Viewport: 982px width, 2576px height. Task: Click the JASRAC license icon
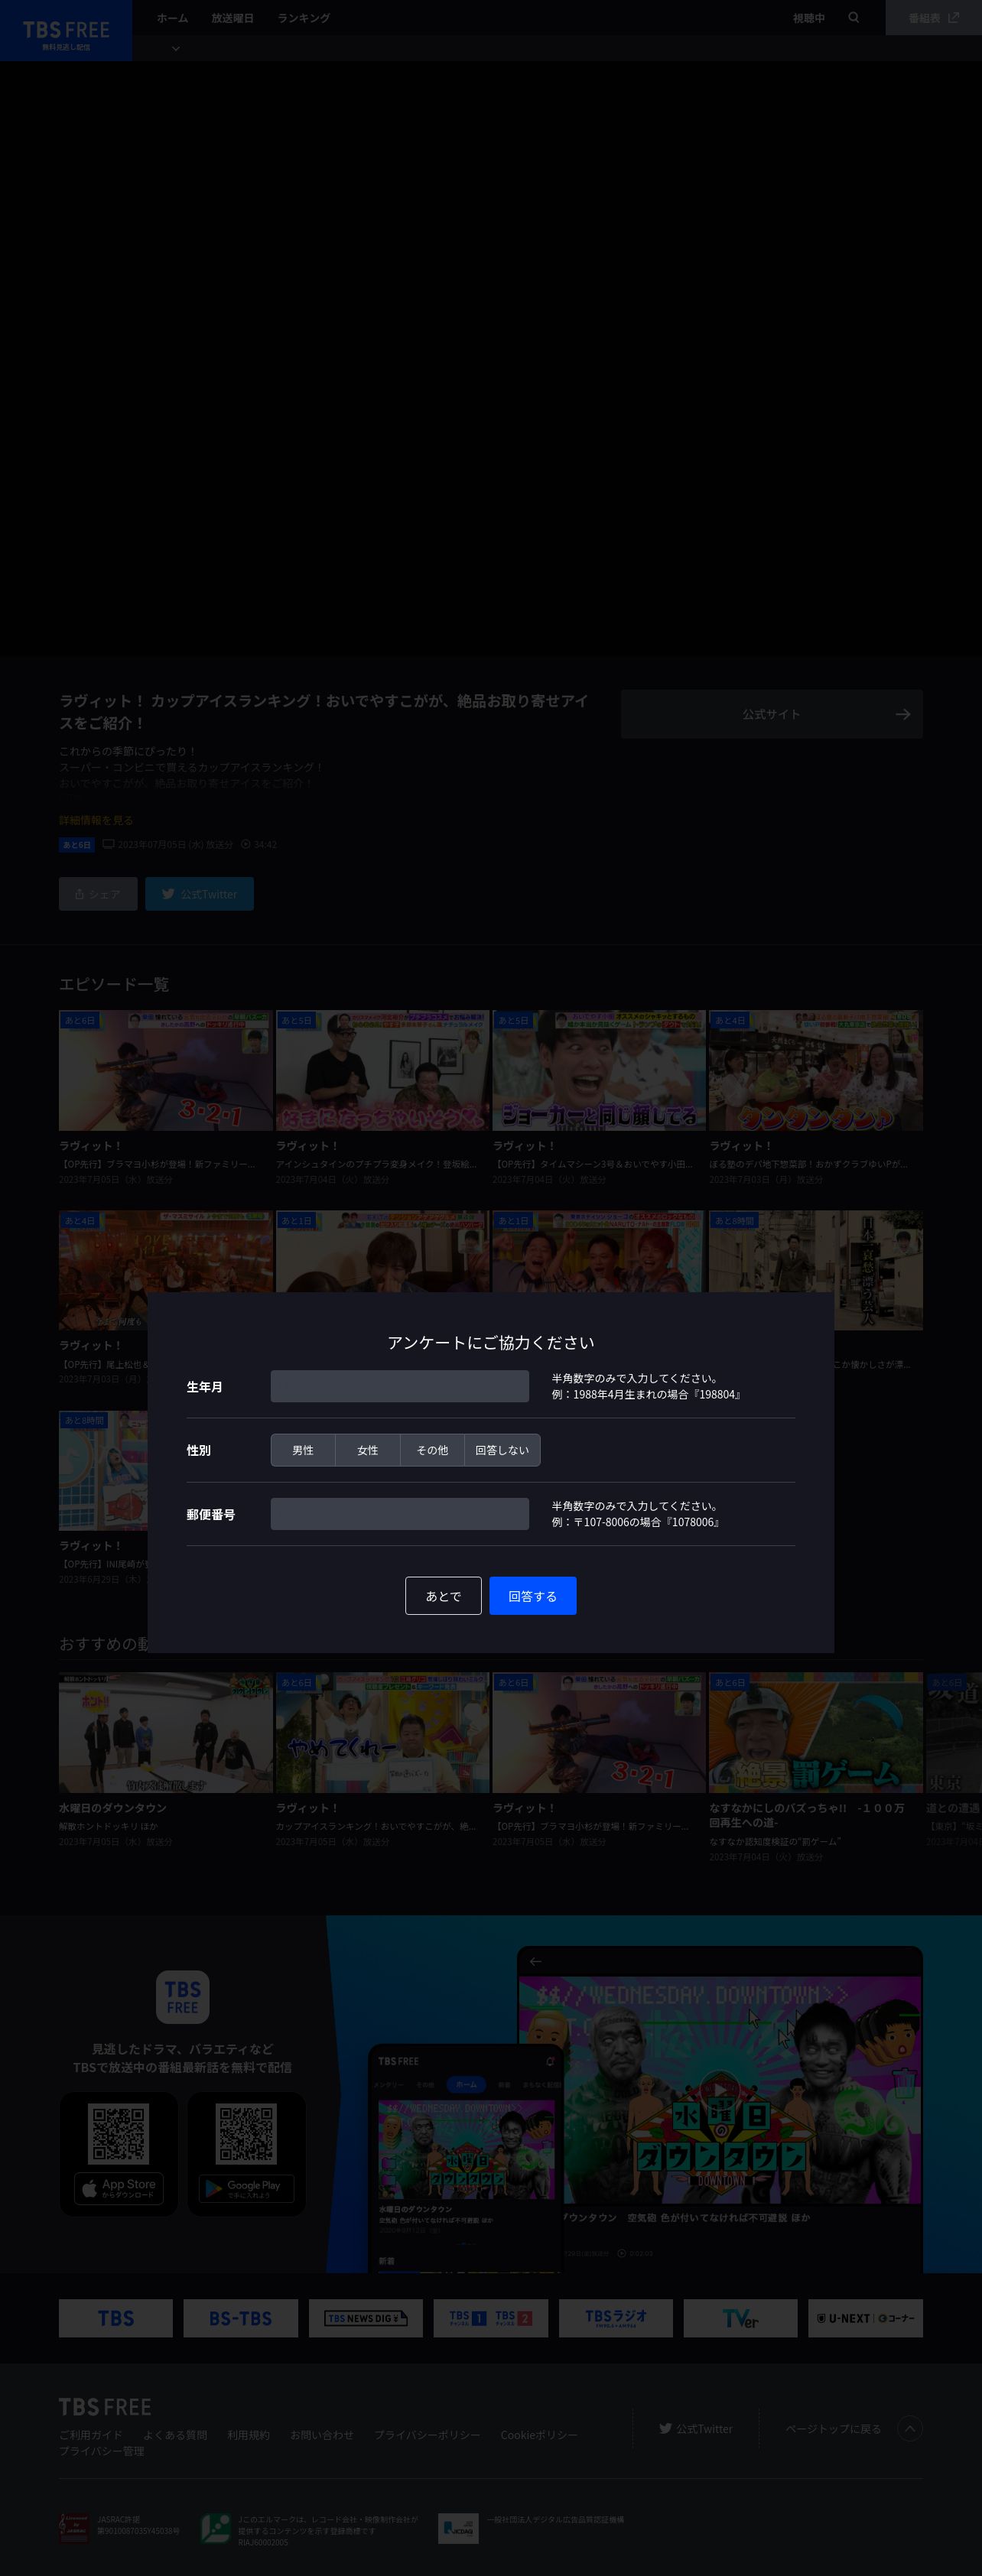pos(74,2528)
